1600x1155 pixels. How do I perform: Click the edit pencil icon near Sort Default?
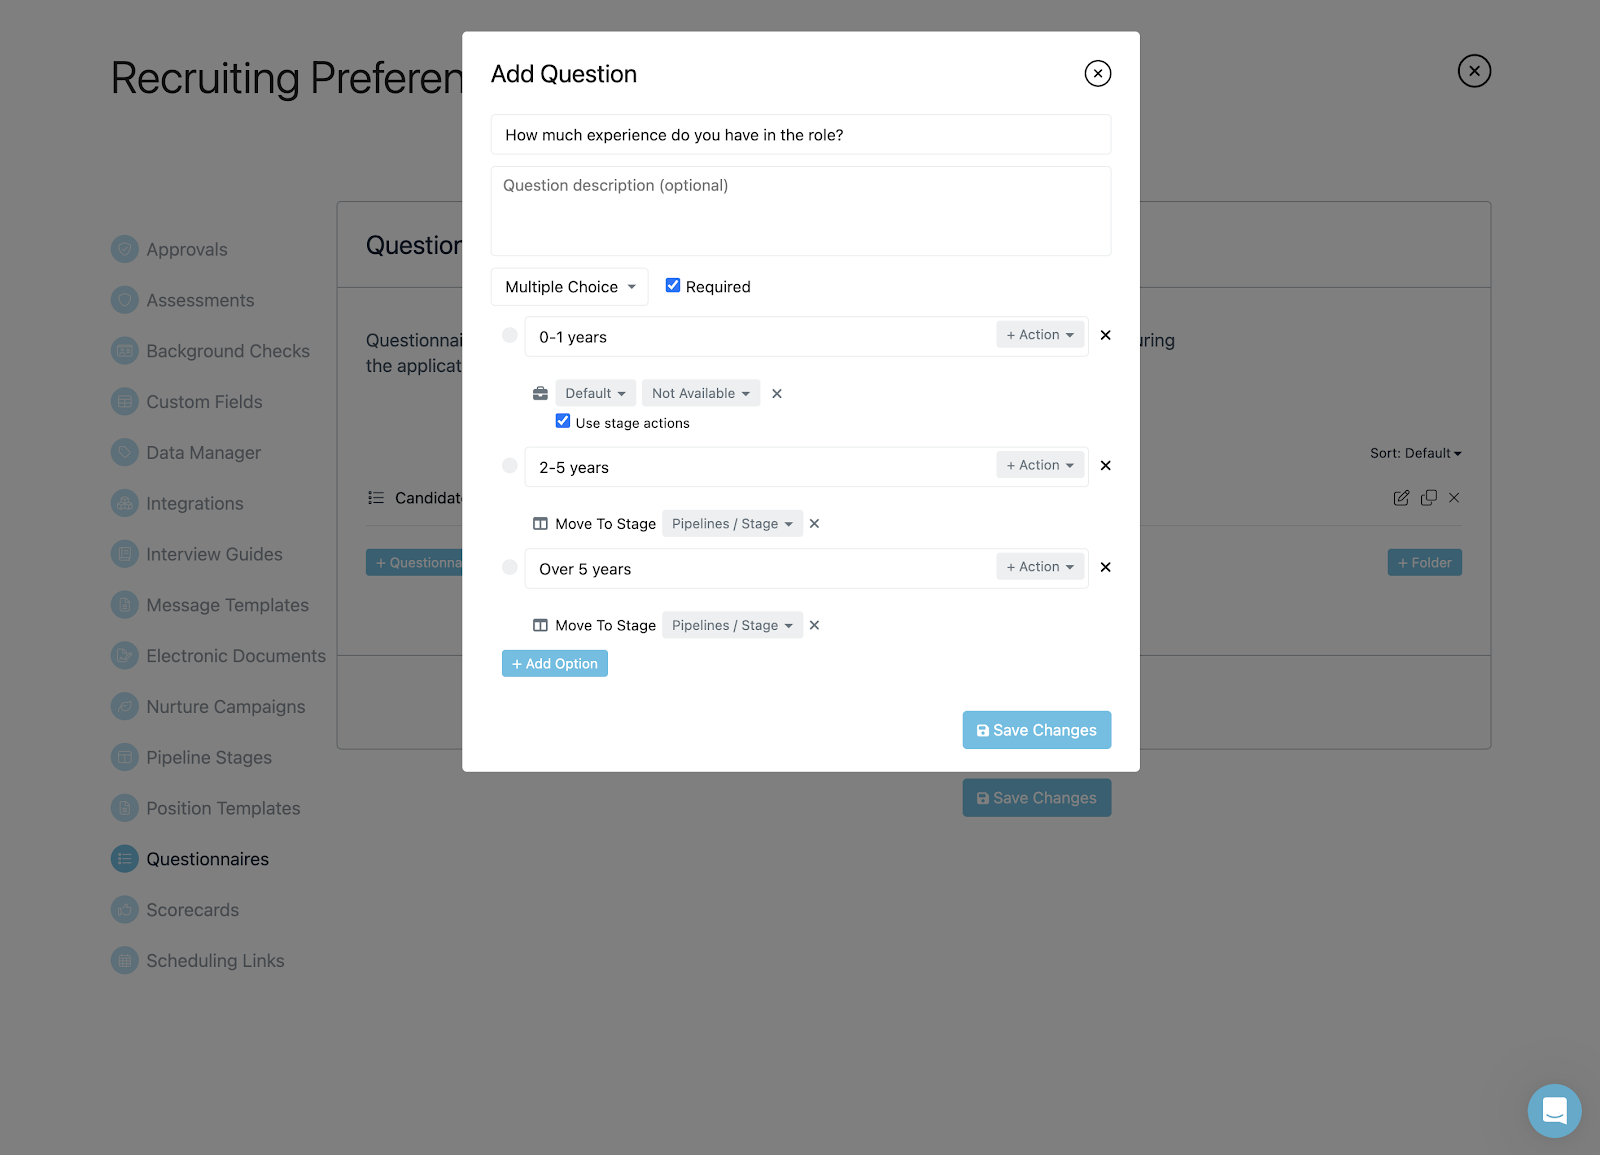click(1401, 497)
